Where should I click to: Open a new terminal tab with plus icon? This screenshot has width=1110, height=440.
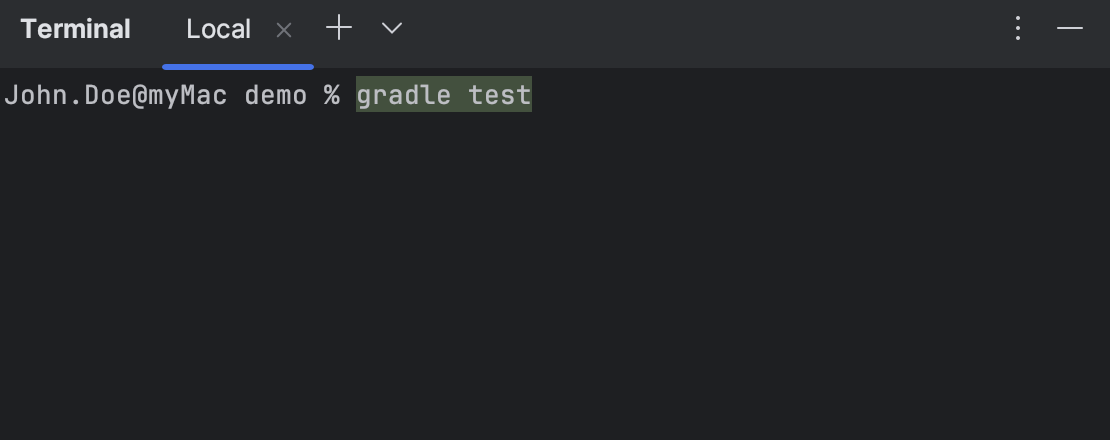340,29
